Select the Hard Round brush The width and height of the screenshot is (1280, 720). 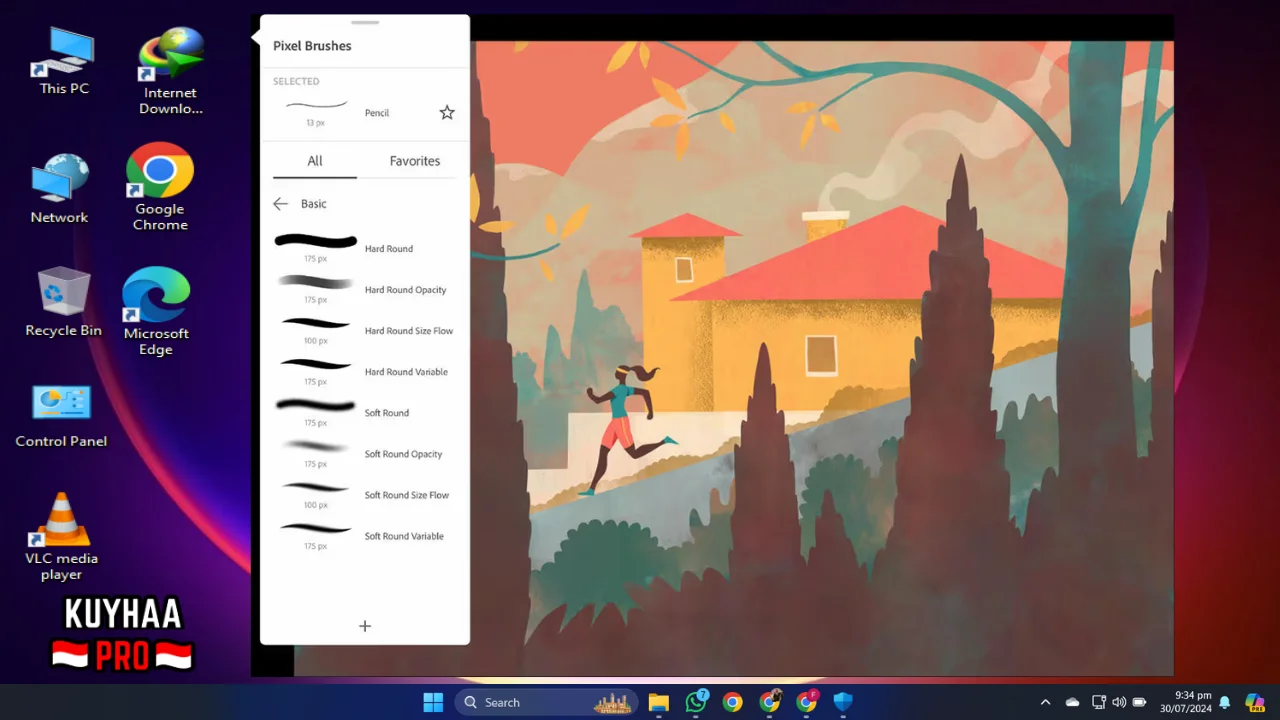click(365, 248)
